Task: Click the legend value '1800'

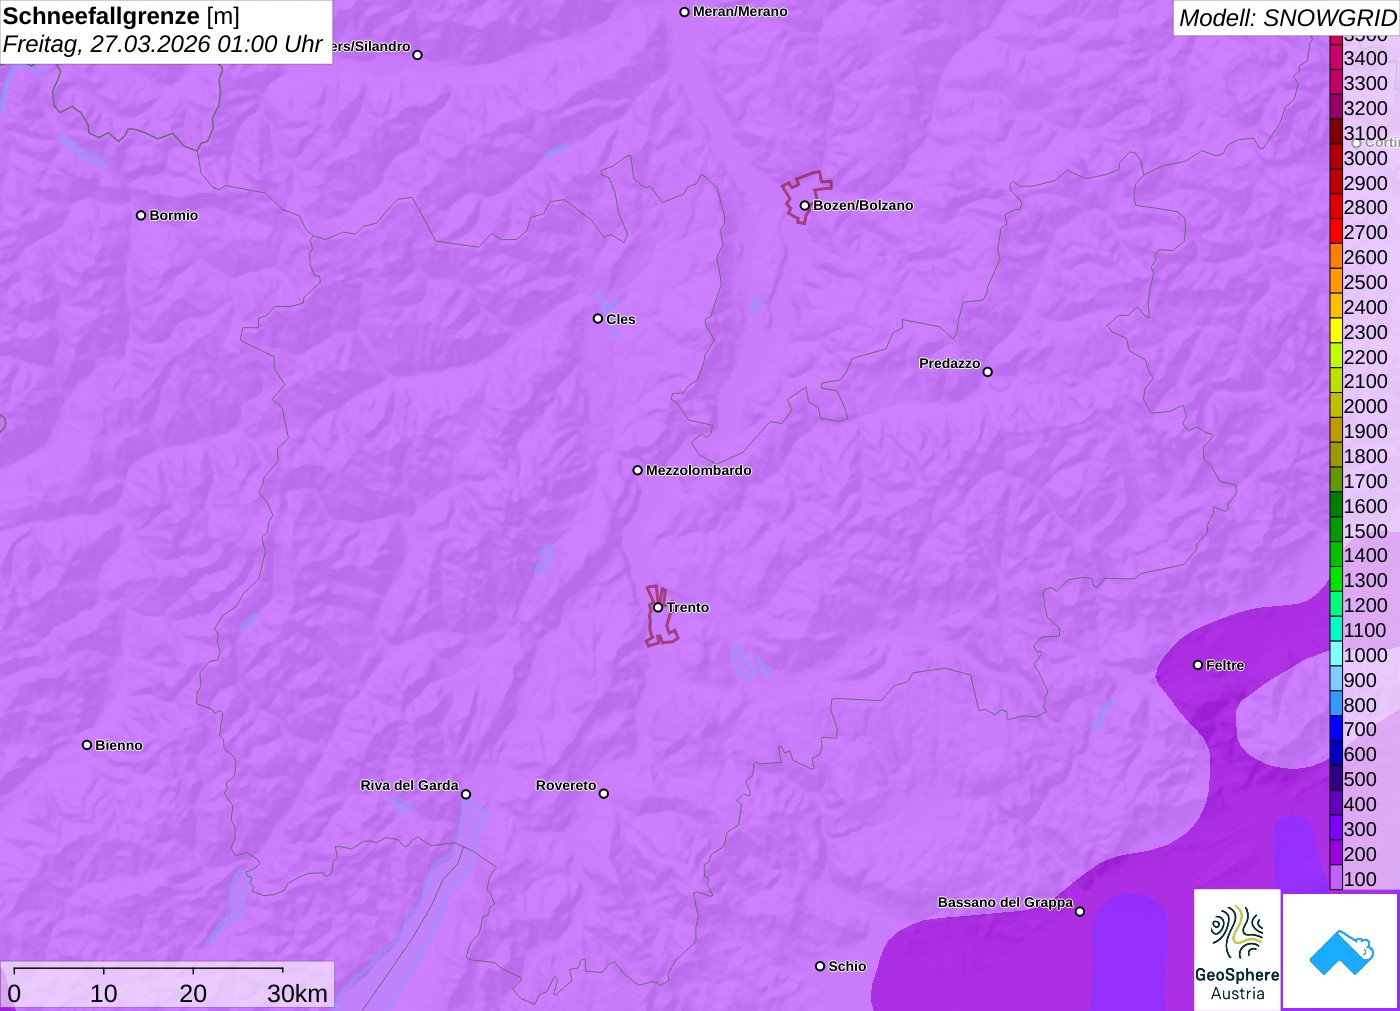Action: (x=1365, y=456)
